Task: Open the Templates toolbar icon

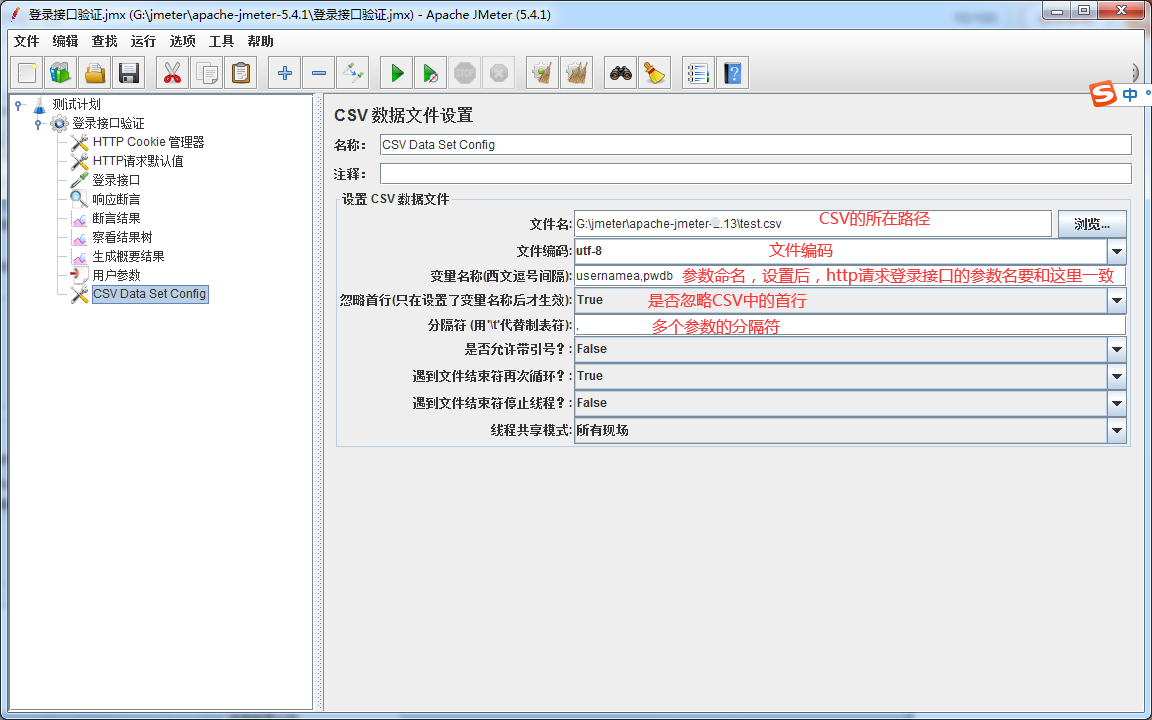Action: coord(61,73)
